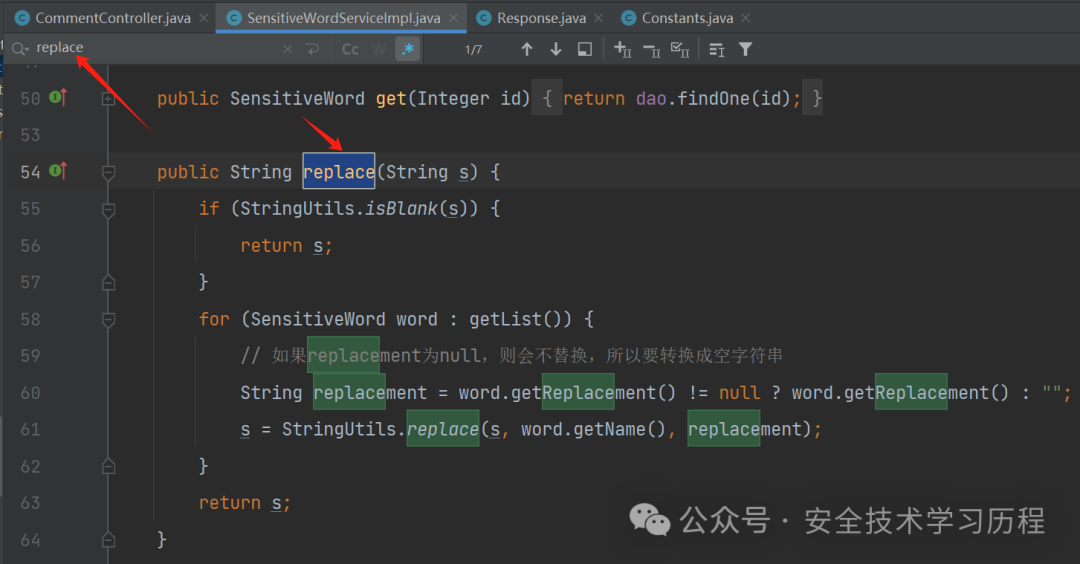Go to next occurrence (down arrow)
This screenshot has width=1080, height=564.
point(555,49)
